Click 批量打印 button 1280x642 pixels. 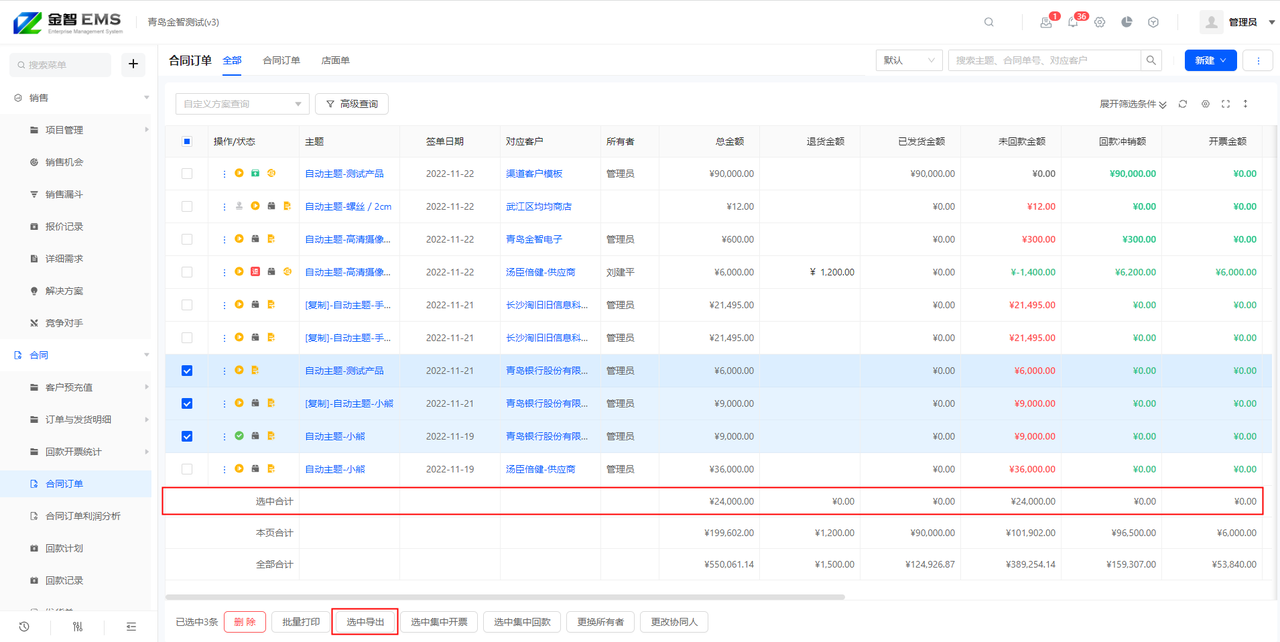click(x=301, y=622)
